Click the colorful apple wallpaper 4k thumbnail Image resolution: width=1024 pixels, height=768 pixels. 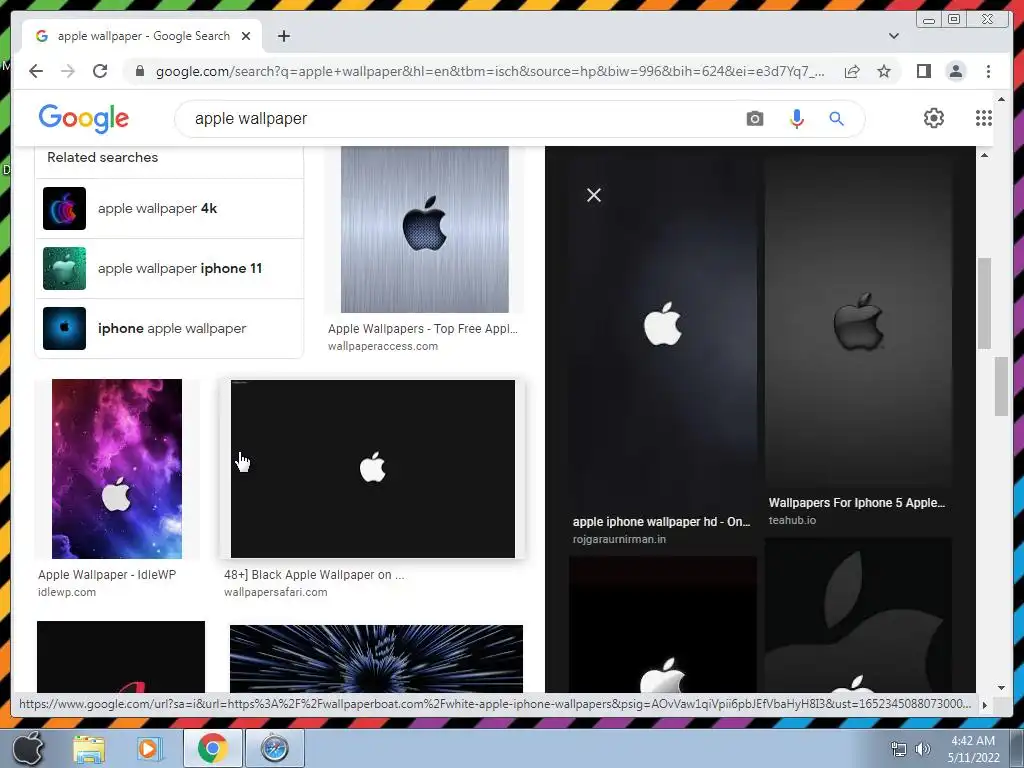tap(64, 208)
